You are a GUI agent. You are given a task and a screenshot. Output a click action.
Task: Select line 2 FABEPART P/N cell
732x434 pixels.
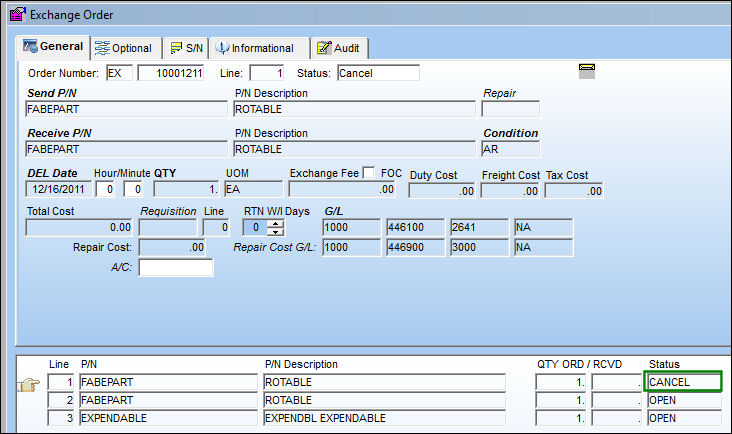tap(169, 400)
